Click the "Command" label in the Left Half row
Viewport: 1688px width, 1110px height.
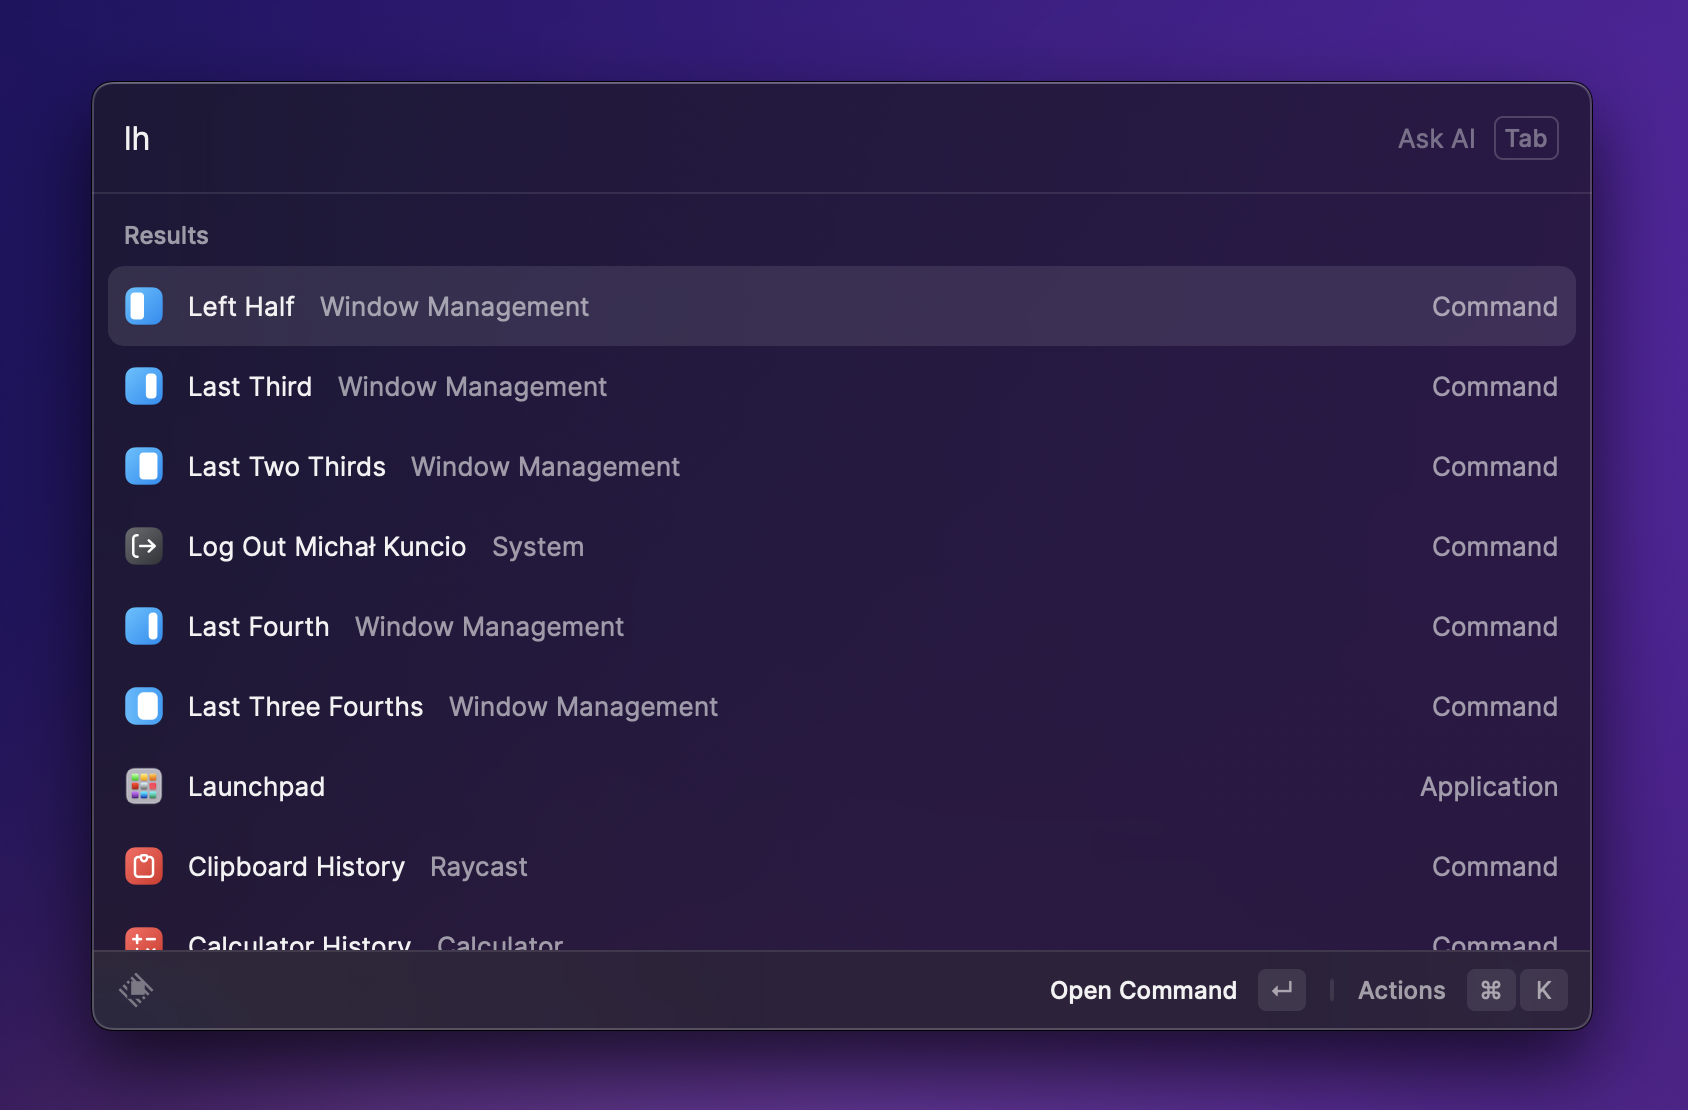[x=1495, y=306]
